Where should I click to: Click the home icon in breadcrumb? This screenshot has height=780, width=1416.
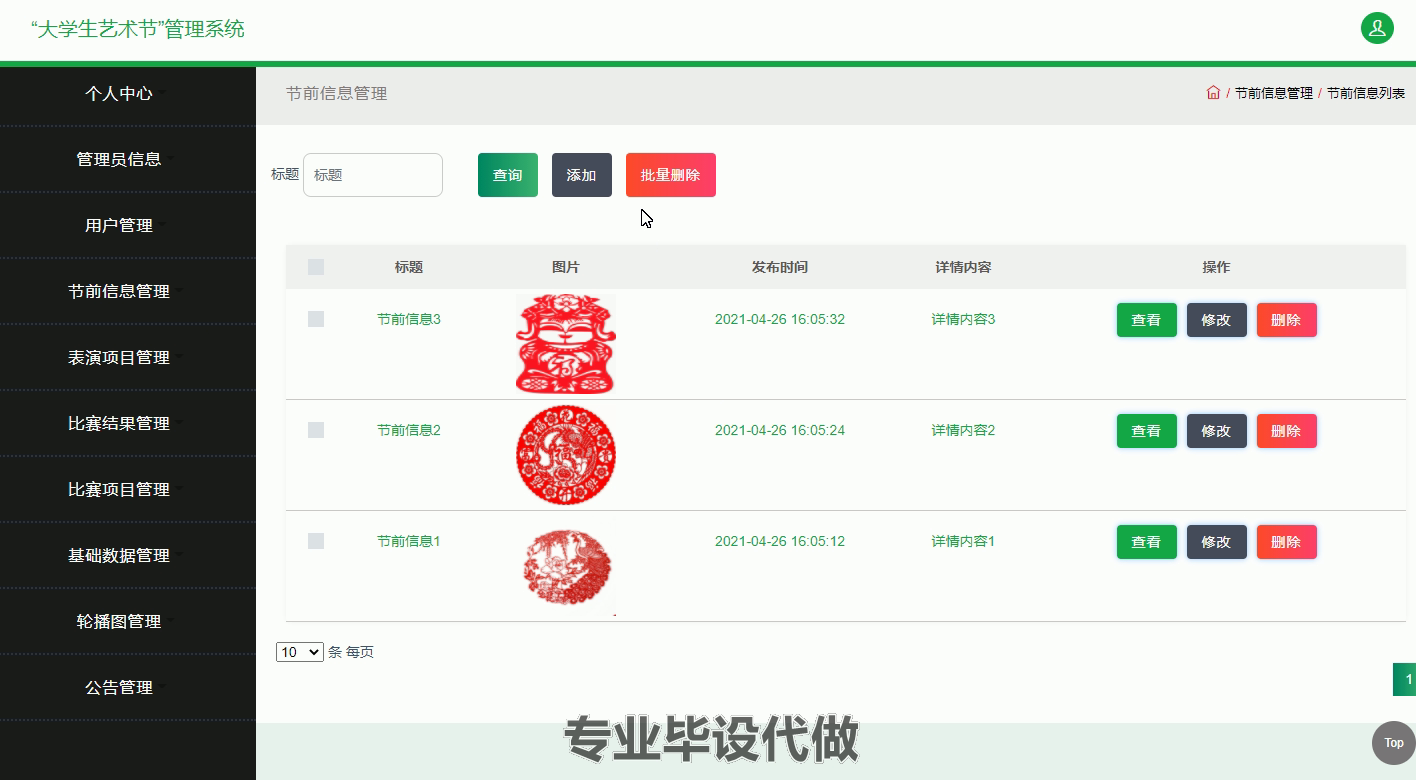(x=1213, y=93)
